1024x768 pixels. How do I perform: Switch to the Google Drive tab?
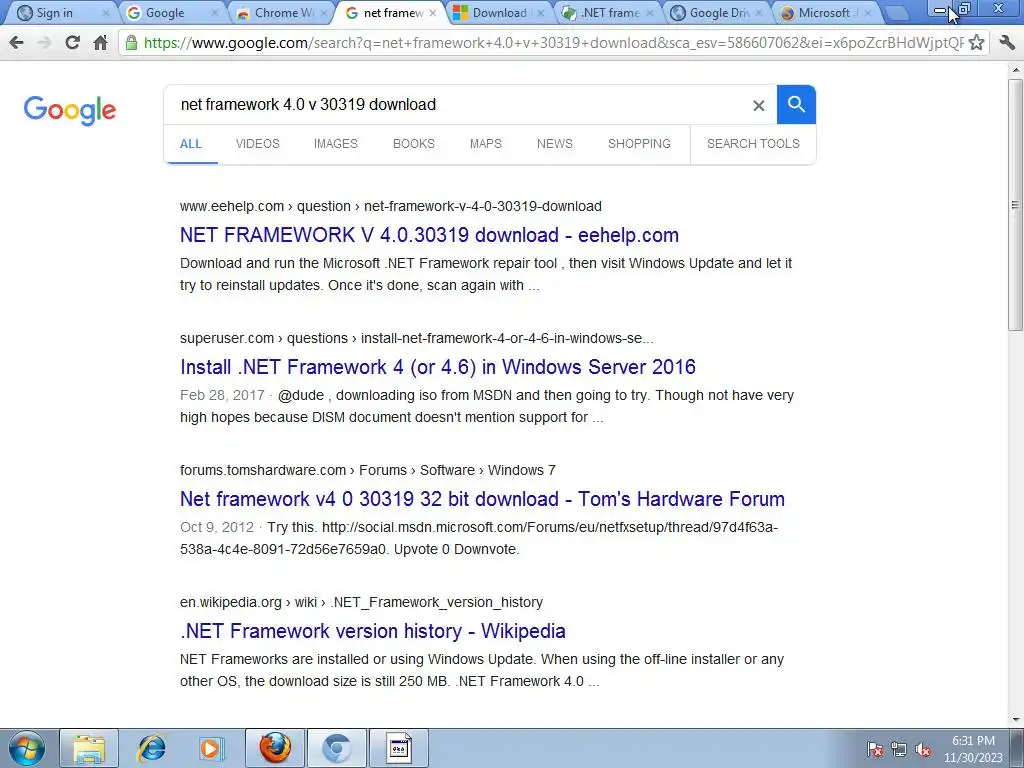pos(718,13)
